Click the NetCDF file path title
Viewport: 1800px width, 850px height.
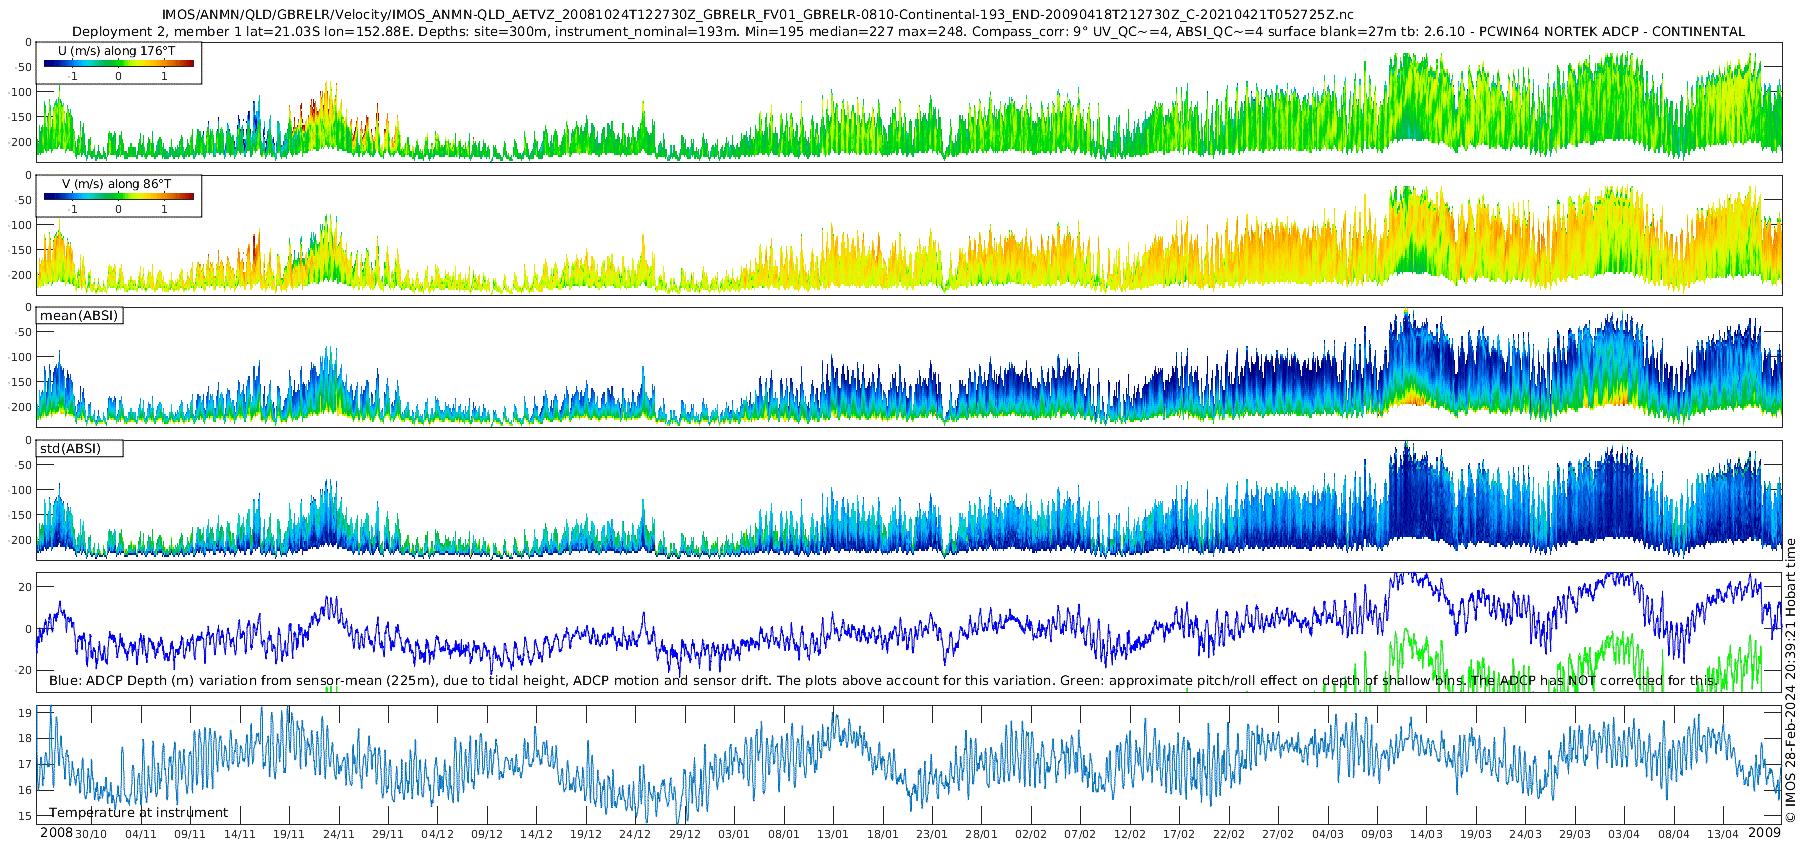coord(757,14)
